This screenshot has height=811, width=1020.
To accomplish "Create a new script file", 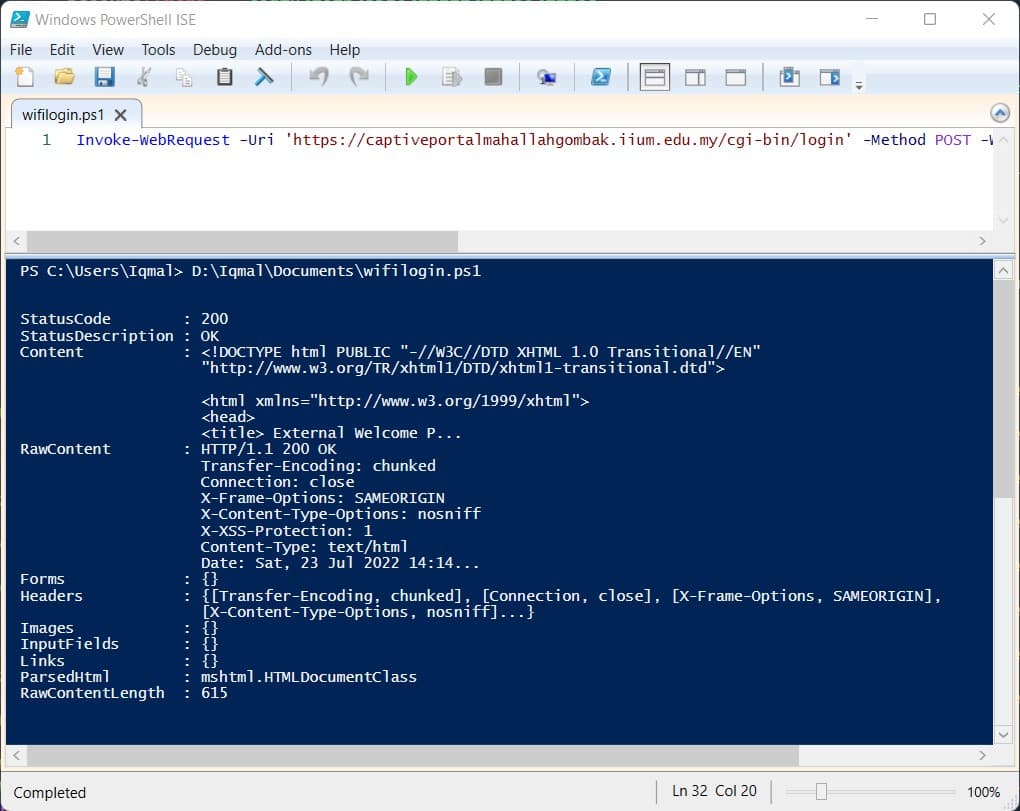I will [x=25, y=77].
